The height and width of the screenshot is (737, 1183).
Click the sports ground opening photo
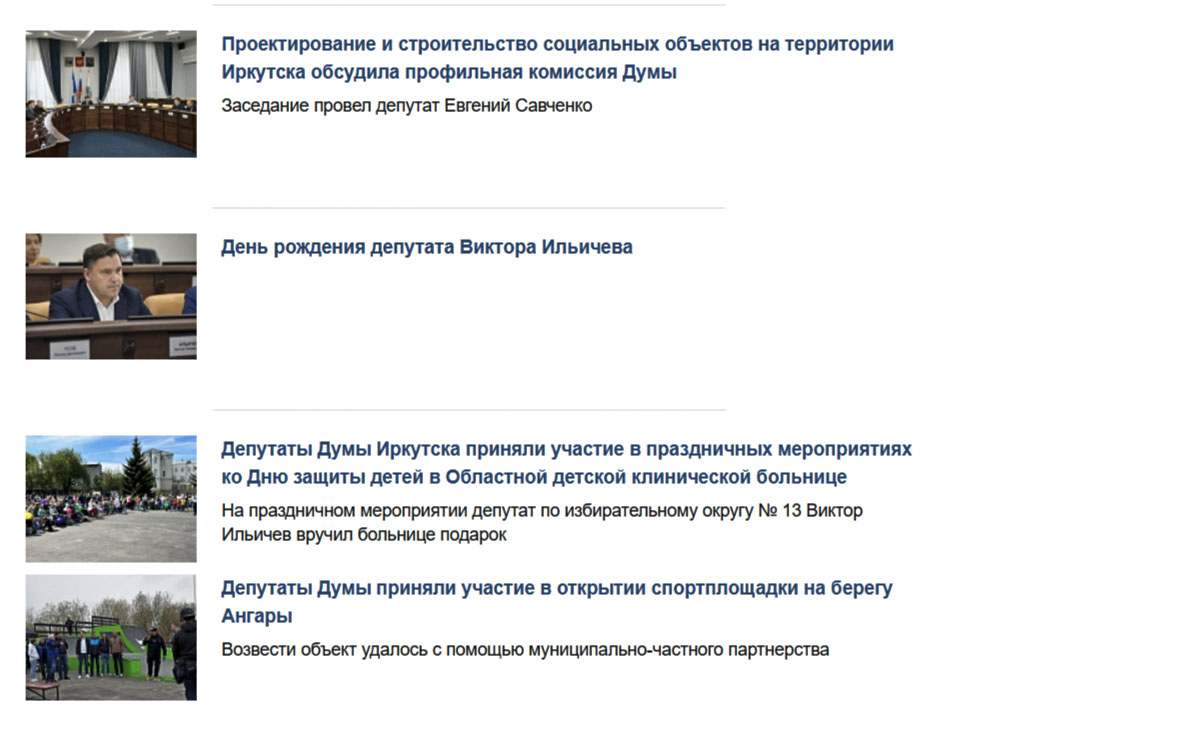[111, 638]
